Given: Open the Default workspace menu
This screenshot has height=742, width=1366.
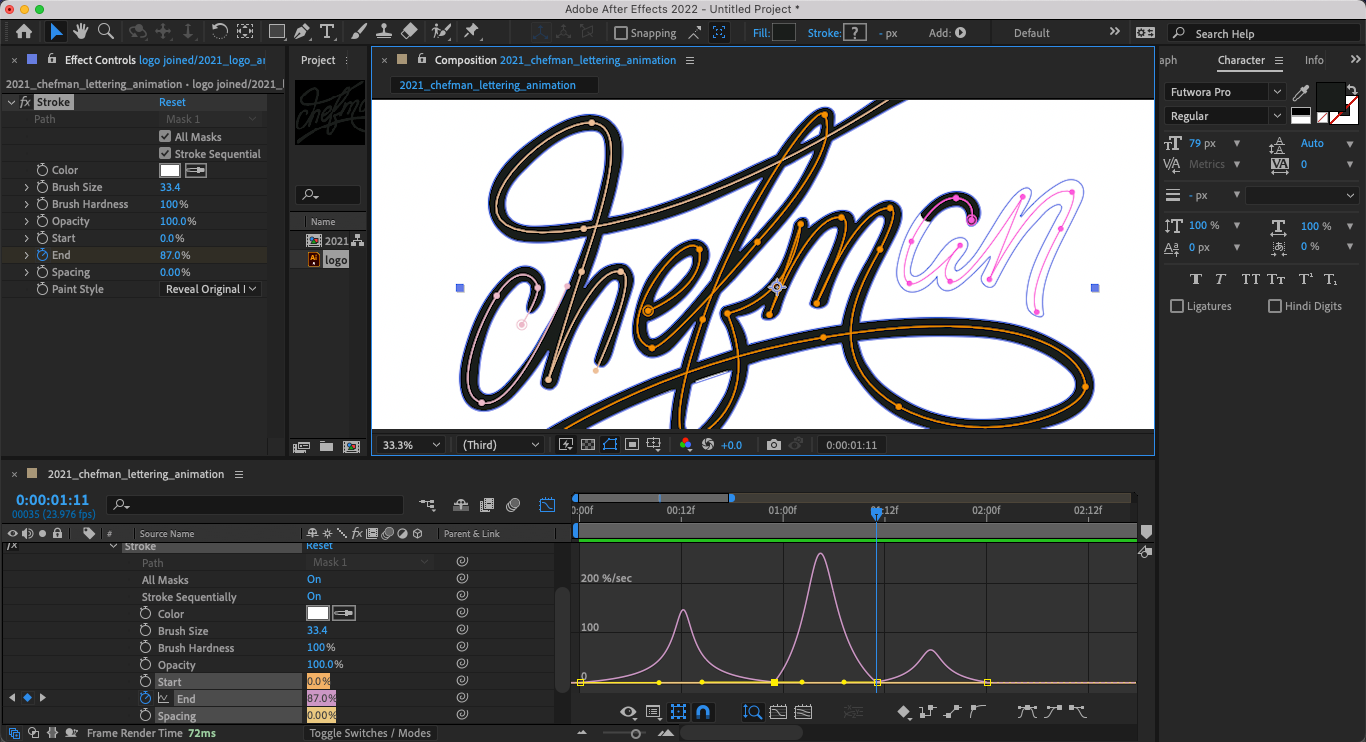Looking at the screenshot, I should pos(1032,33).
